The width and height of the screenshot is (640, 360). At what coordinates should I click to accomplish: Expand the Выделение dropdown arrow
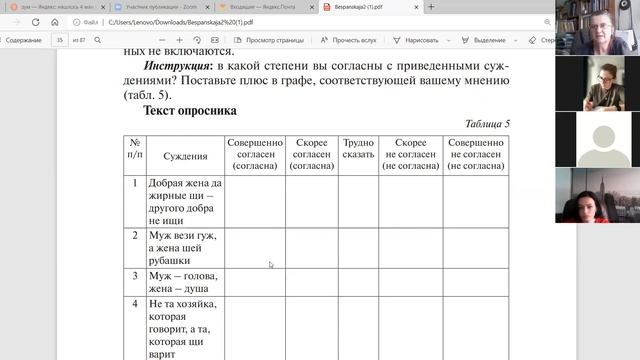(x=516, y=40)
